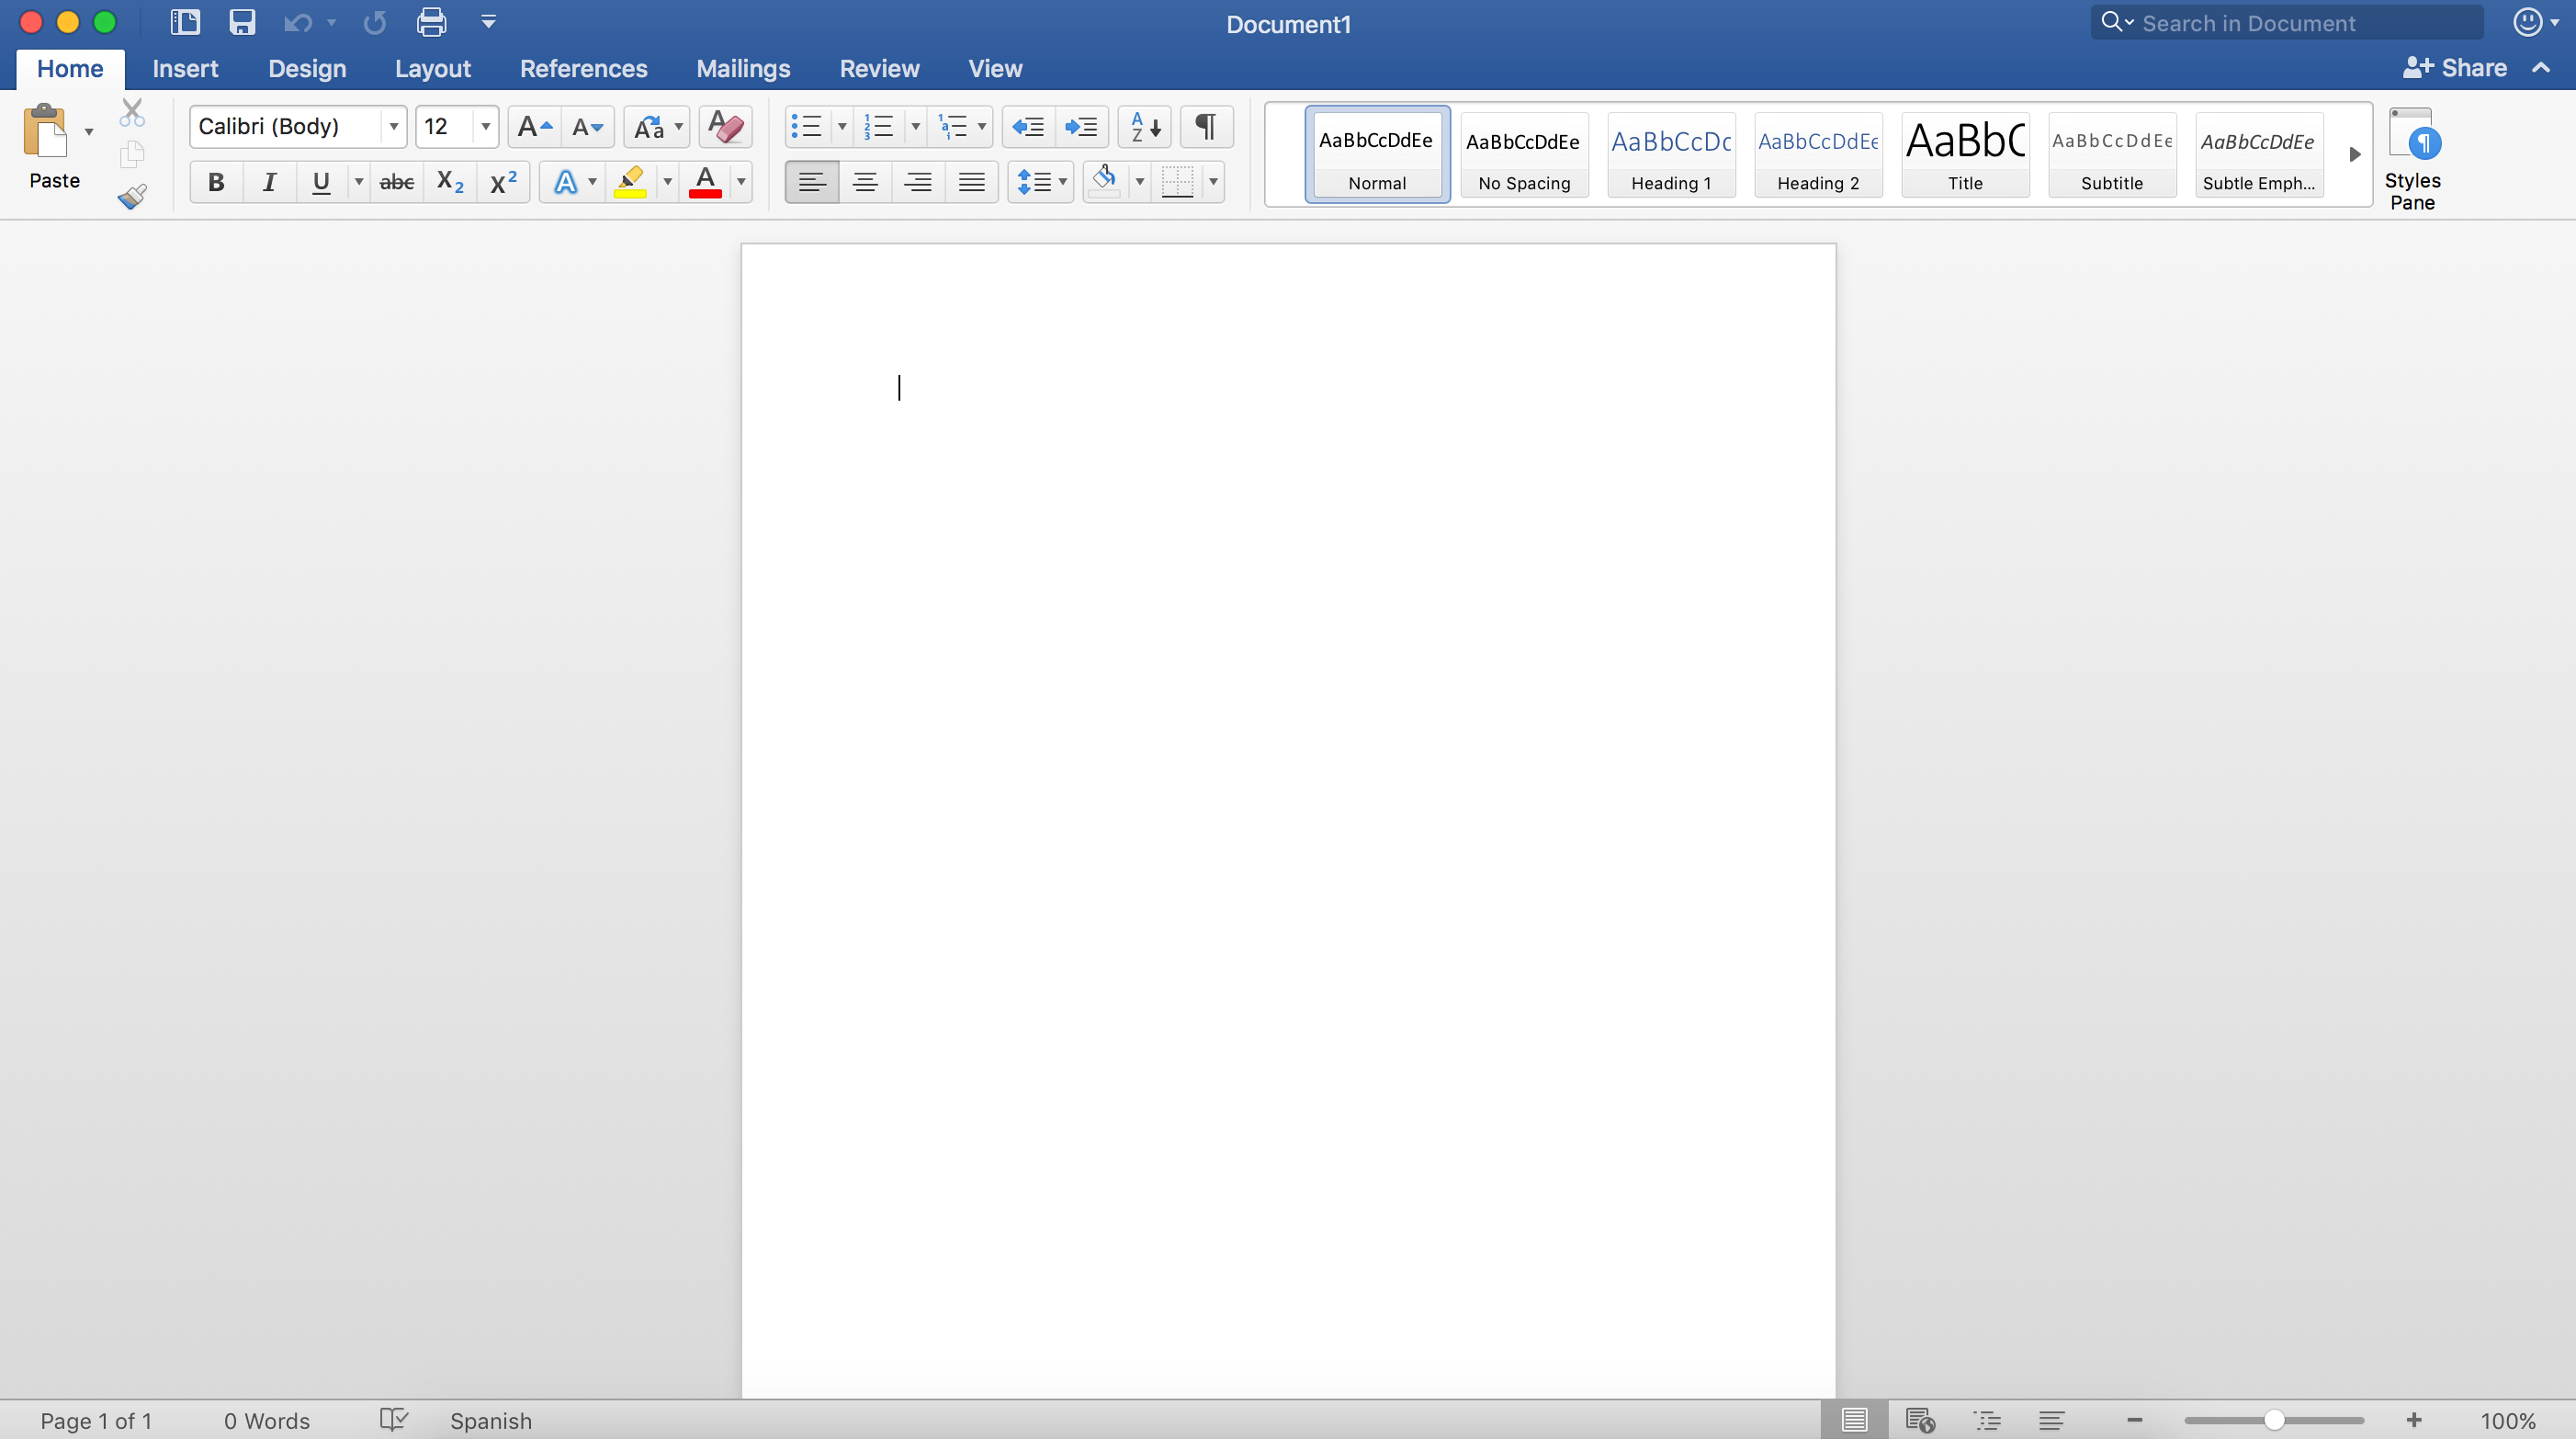The image size is (2576, 1439).
Task: Apply the Heading 1 style
Action: tap(1670, 155)
